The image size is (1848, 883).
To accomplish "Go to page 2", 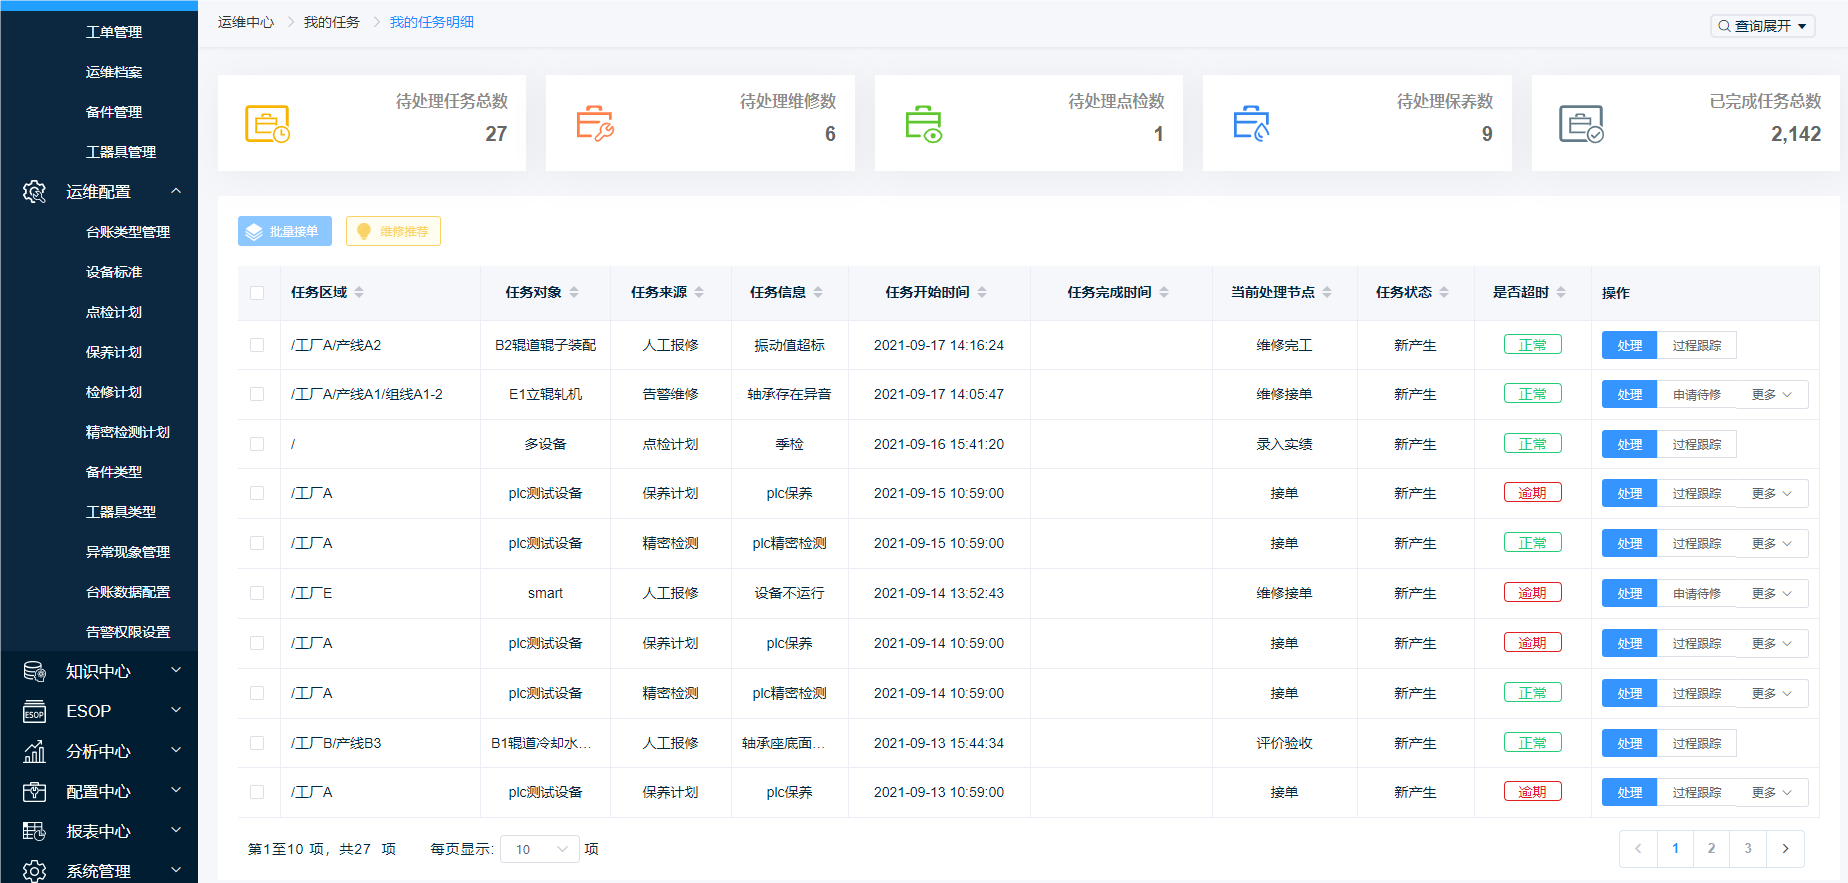I will [1711, 849].
